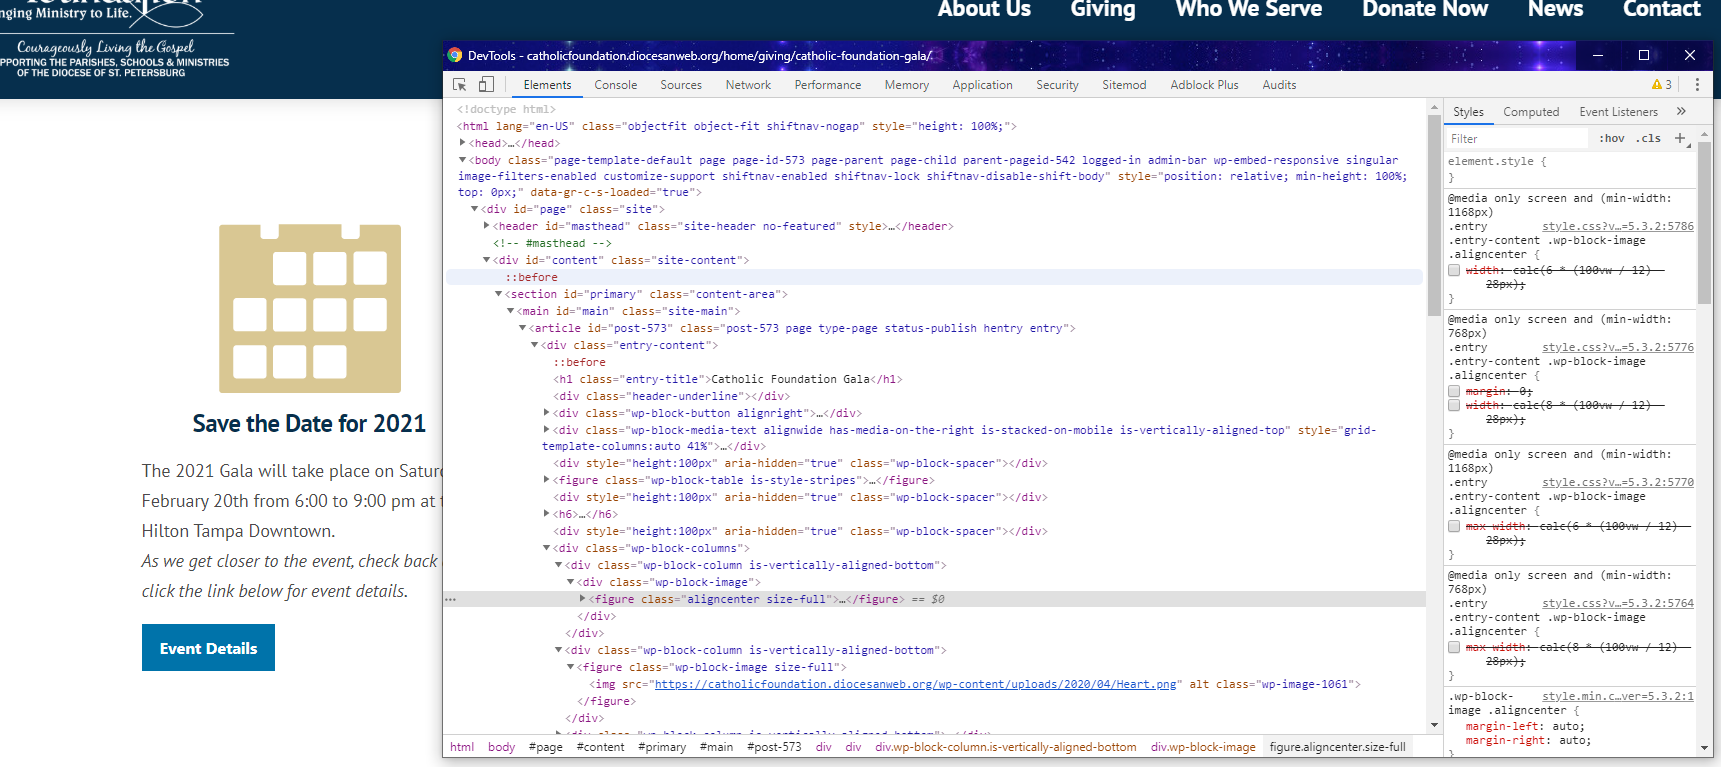The image size is (1721, 767).
Task: Expand the header masthead element node
Action: (486, 226)
